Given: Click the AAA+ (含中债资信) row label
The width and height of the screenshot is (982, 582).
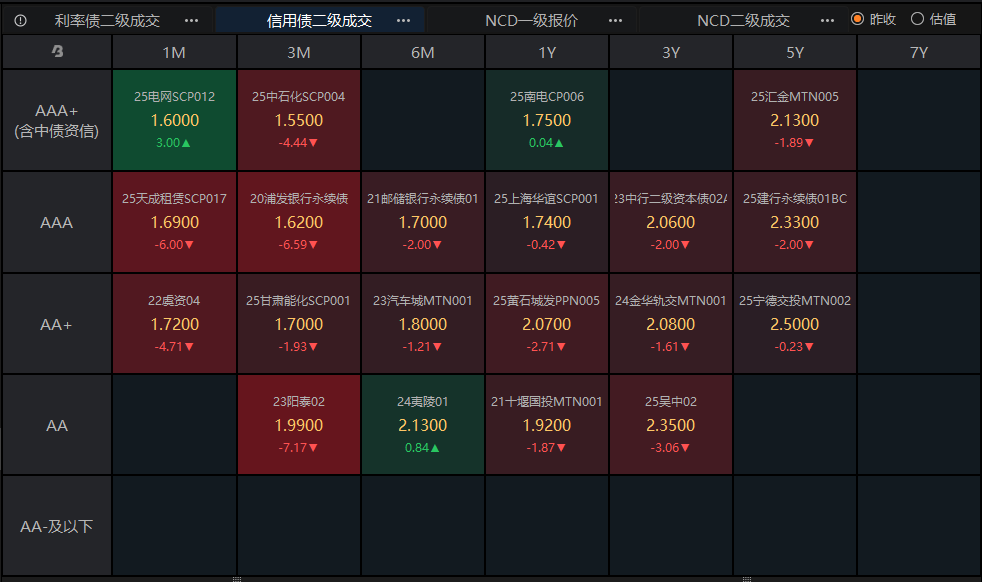Looking at the screenshot, I should point(57,120).
